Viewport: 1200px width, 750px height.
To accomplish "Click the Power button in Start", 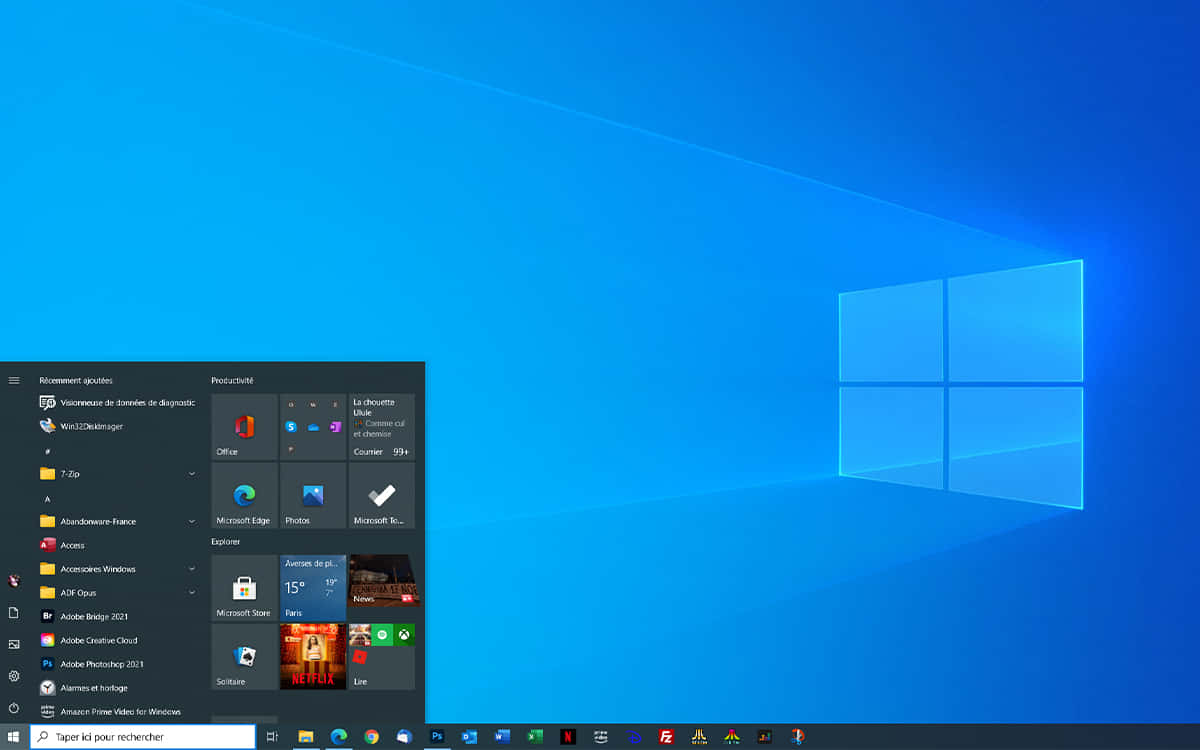I will pos(14,708).
